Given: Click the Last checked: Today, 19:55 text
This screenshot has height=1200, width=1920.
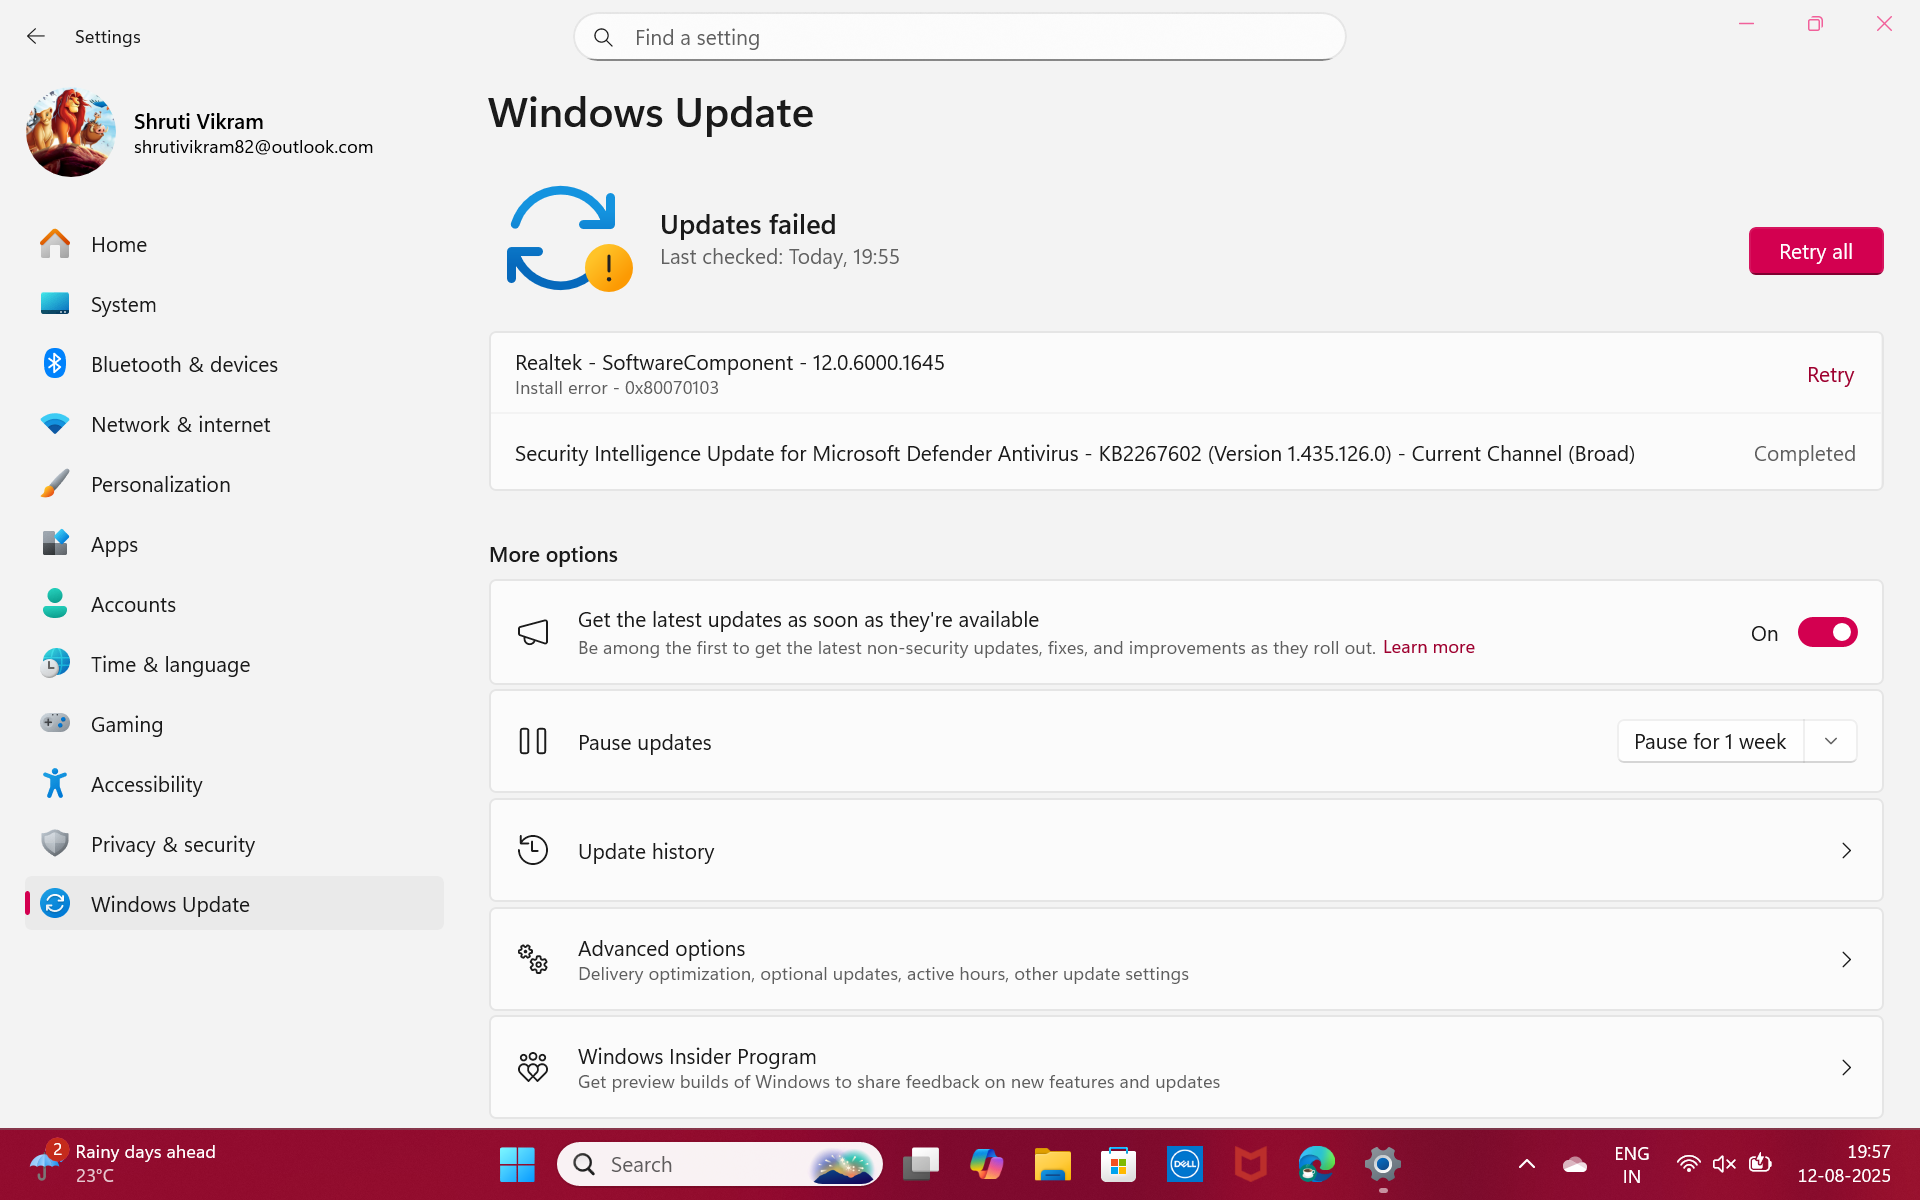Looking at the screenshot, I should point(780,257).
